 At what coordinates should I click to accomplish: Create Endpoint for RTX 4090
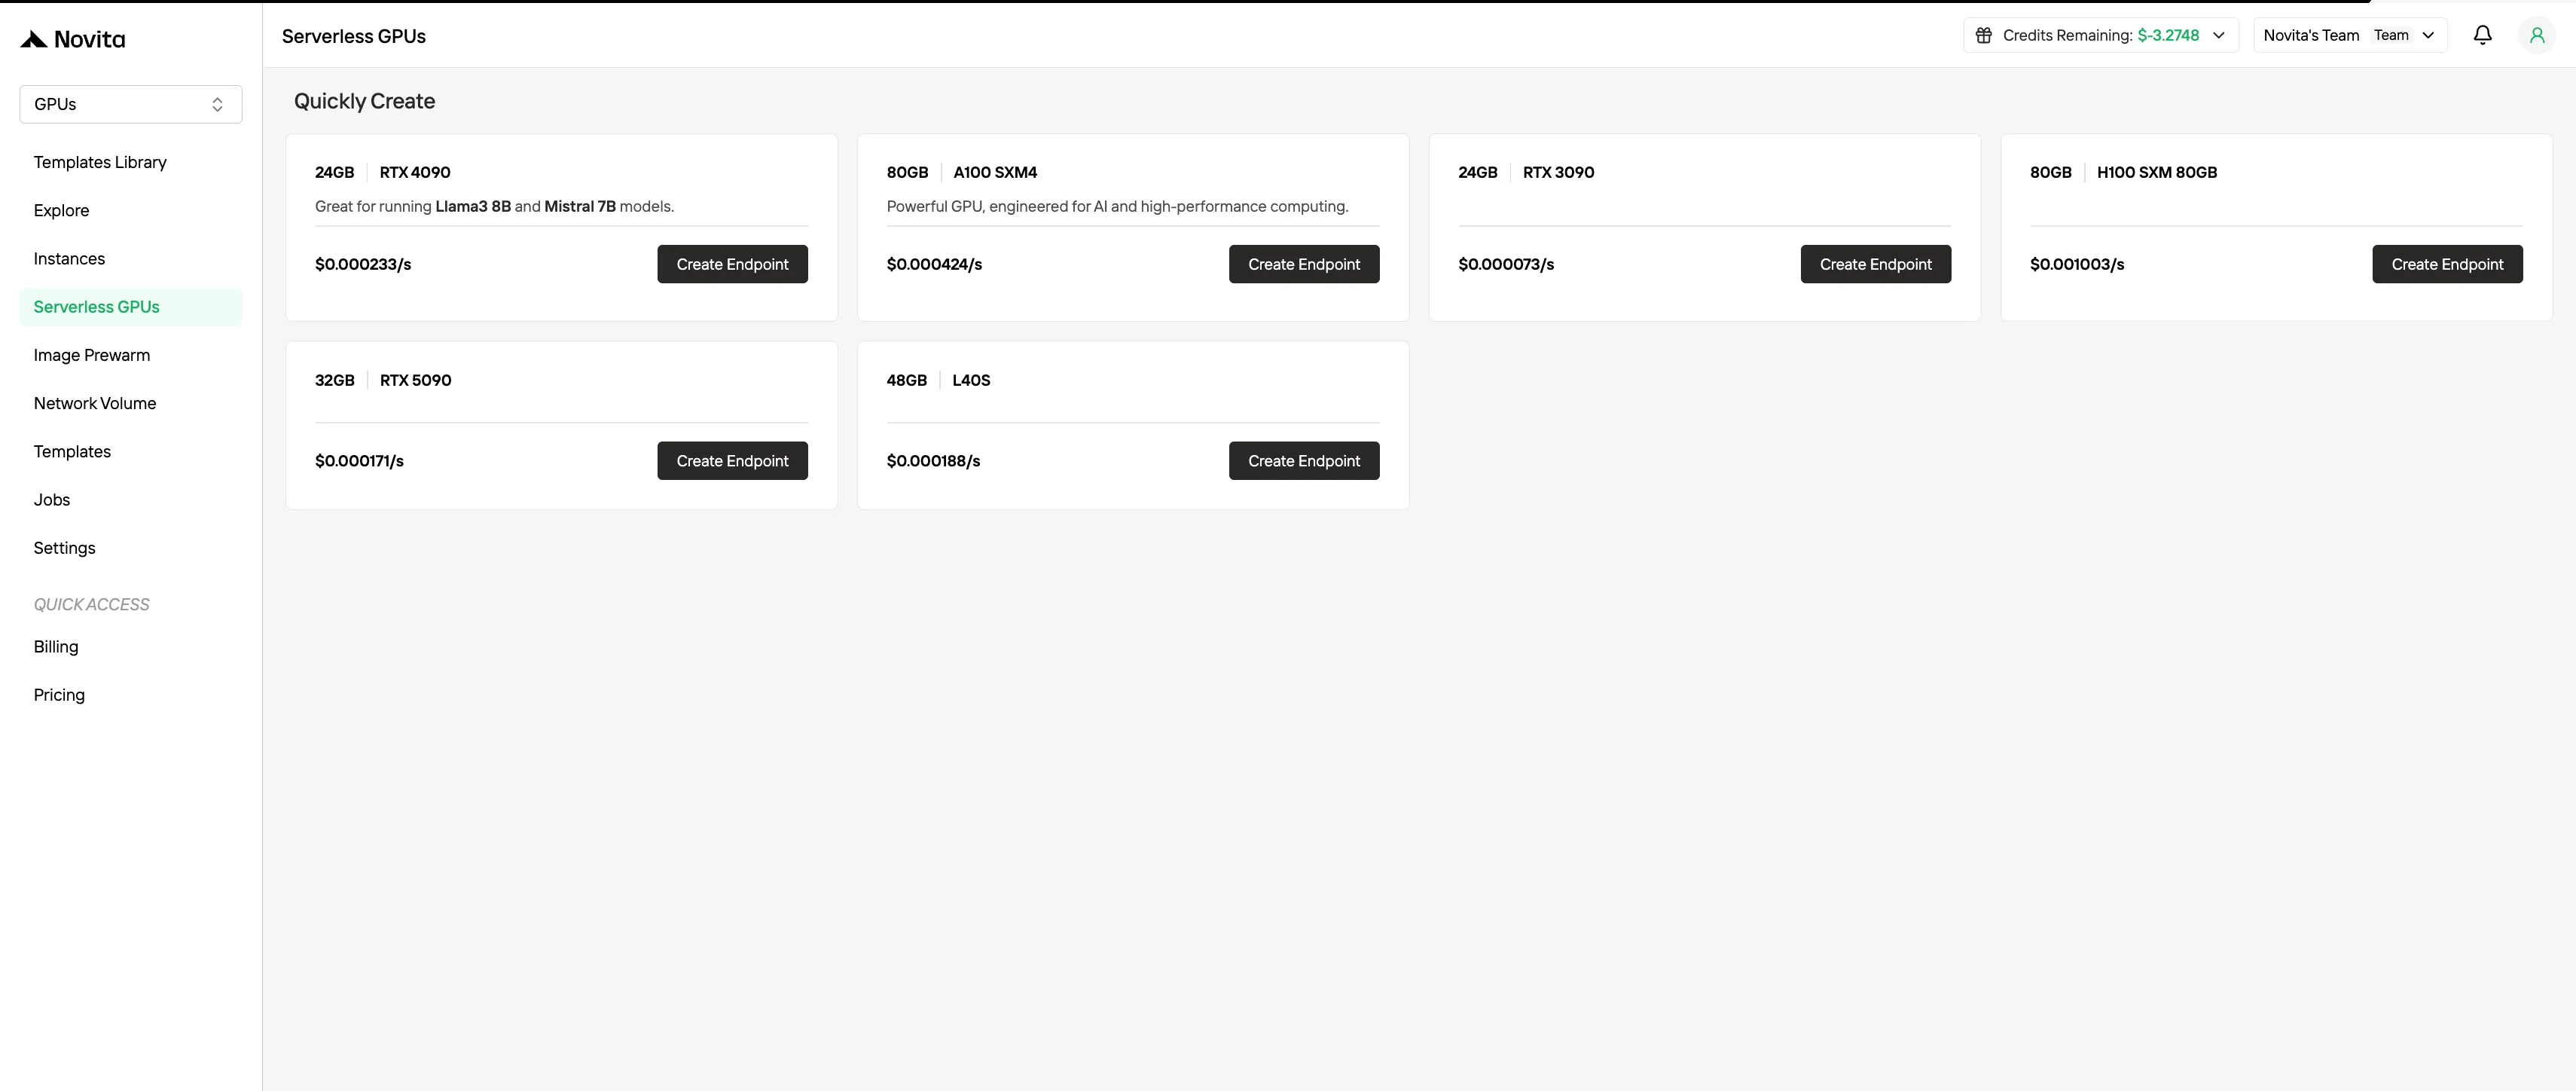click(732, 264)
